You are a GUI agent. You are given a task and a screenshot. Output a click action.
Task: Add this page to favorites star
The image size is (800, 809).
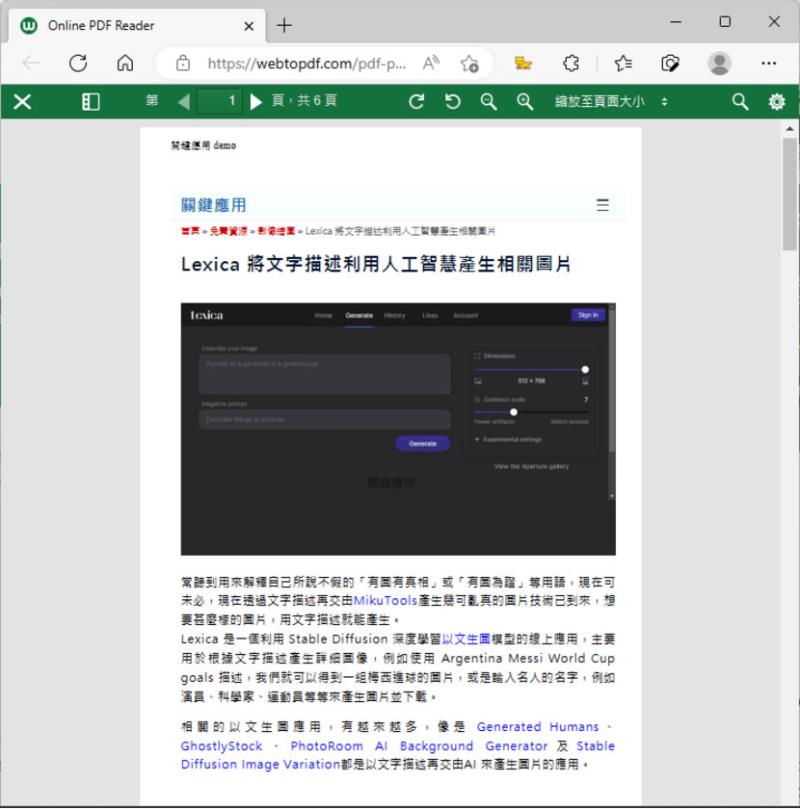click(469, 63)
